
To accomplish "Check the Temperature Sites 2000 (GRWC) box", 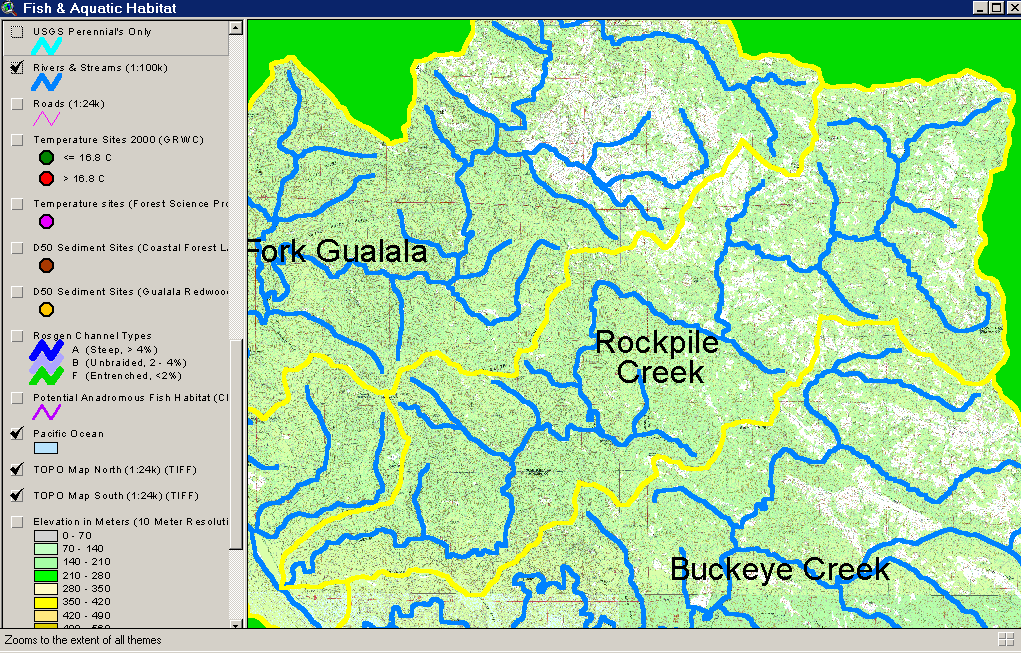I will pyautogui.click(x=18, y=140).
